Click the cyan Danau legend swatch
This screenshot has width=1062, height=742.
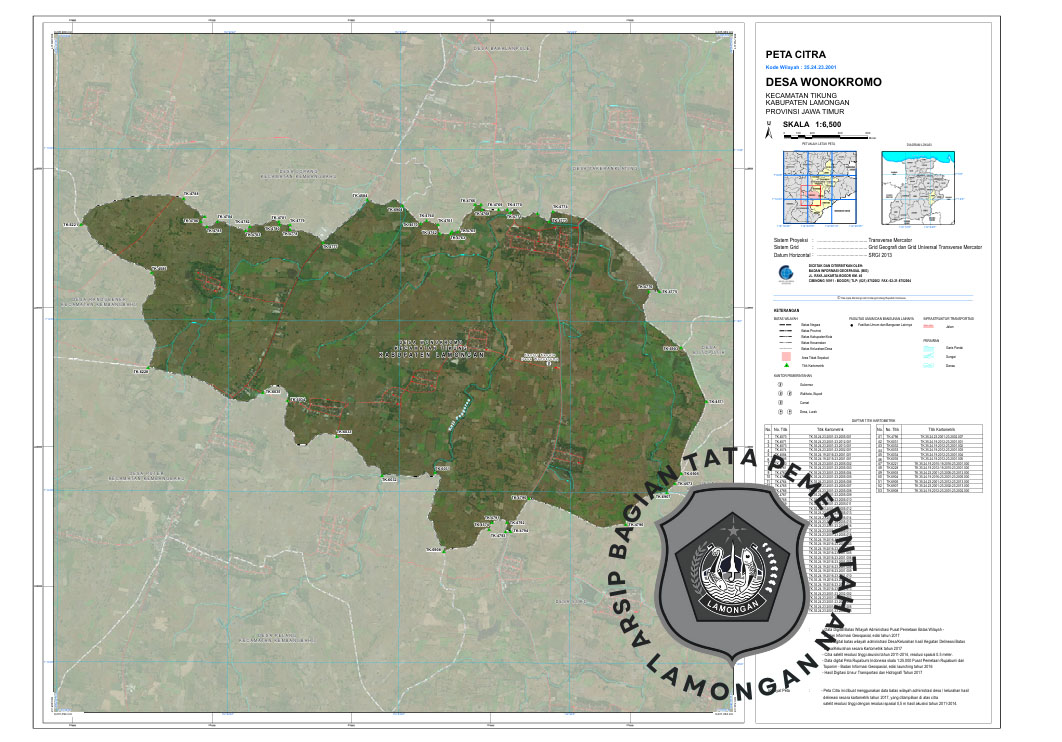[927, 366]
